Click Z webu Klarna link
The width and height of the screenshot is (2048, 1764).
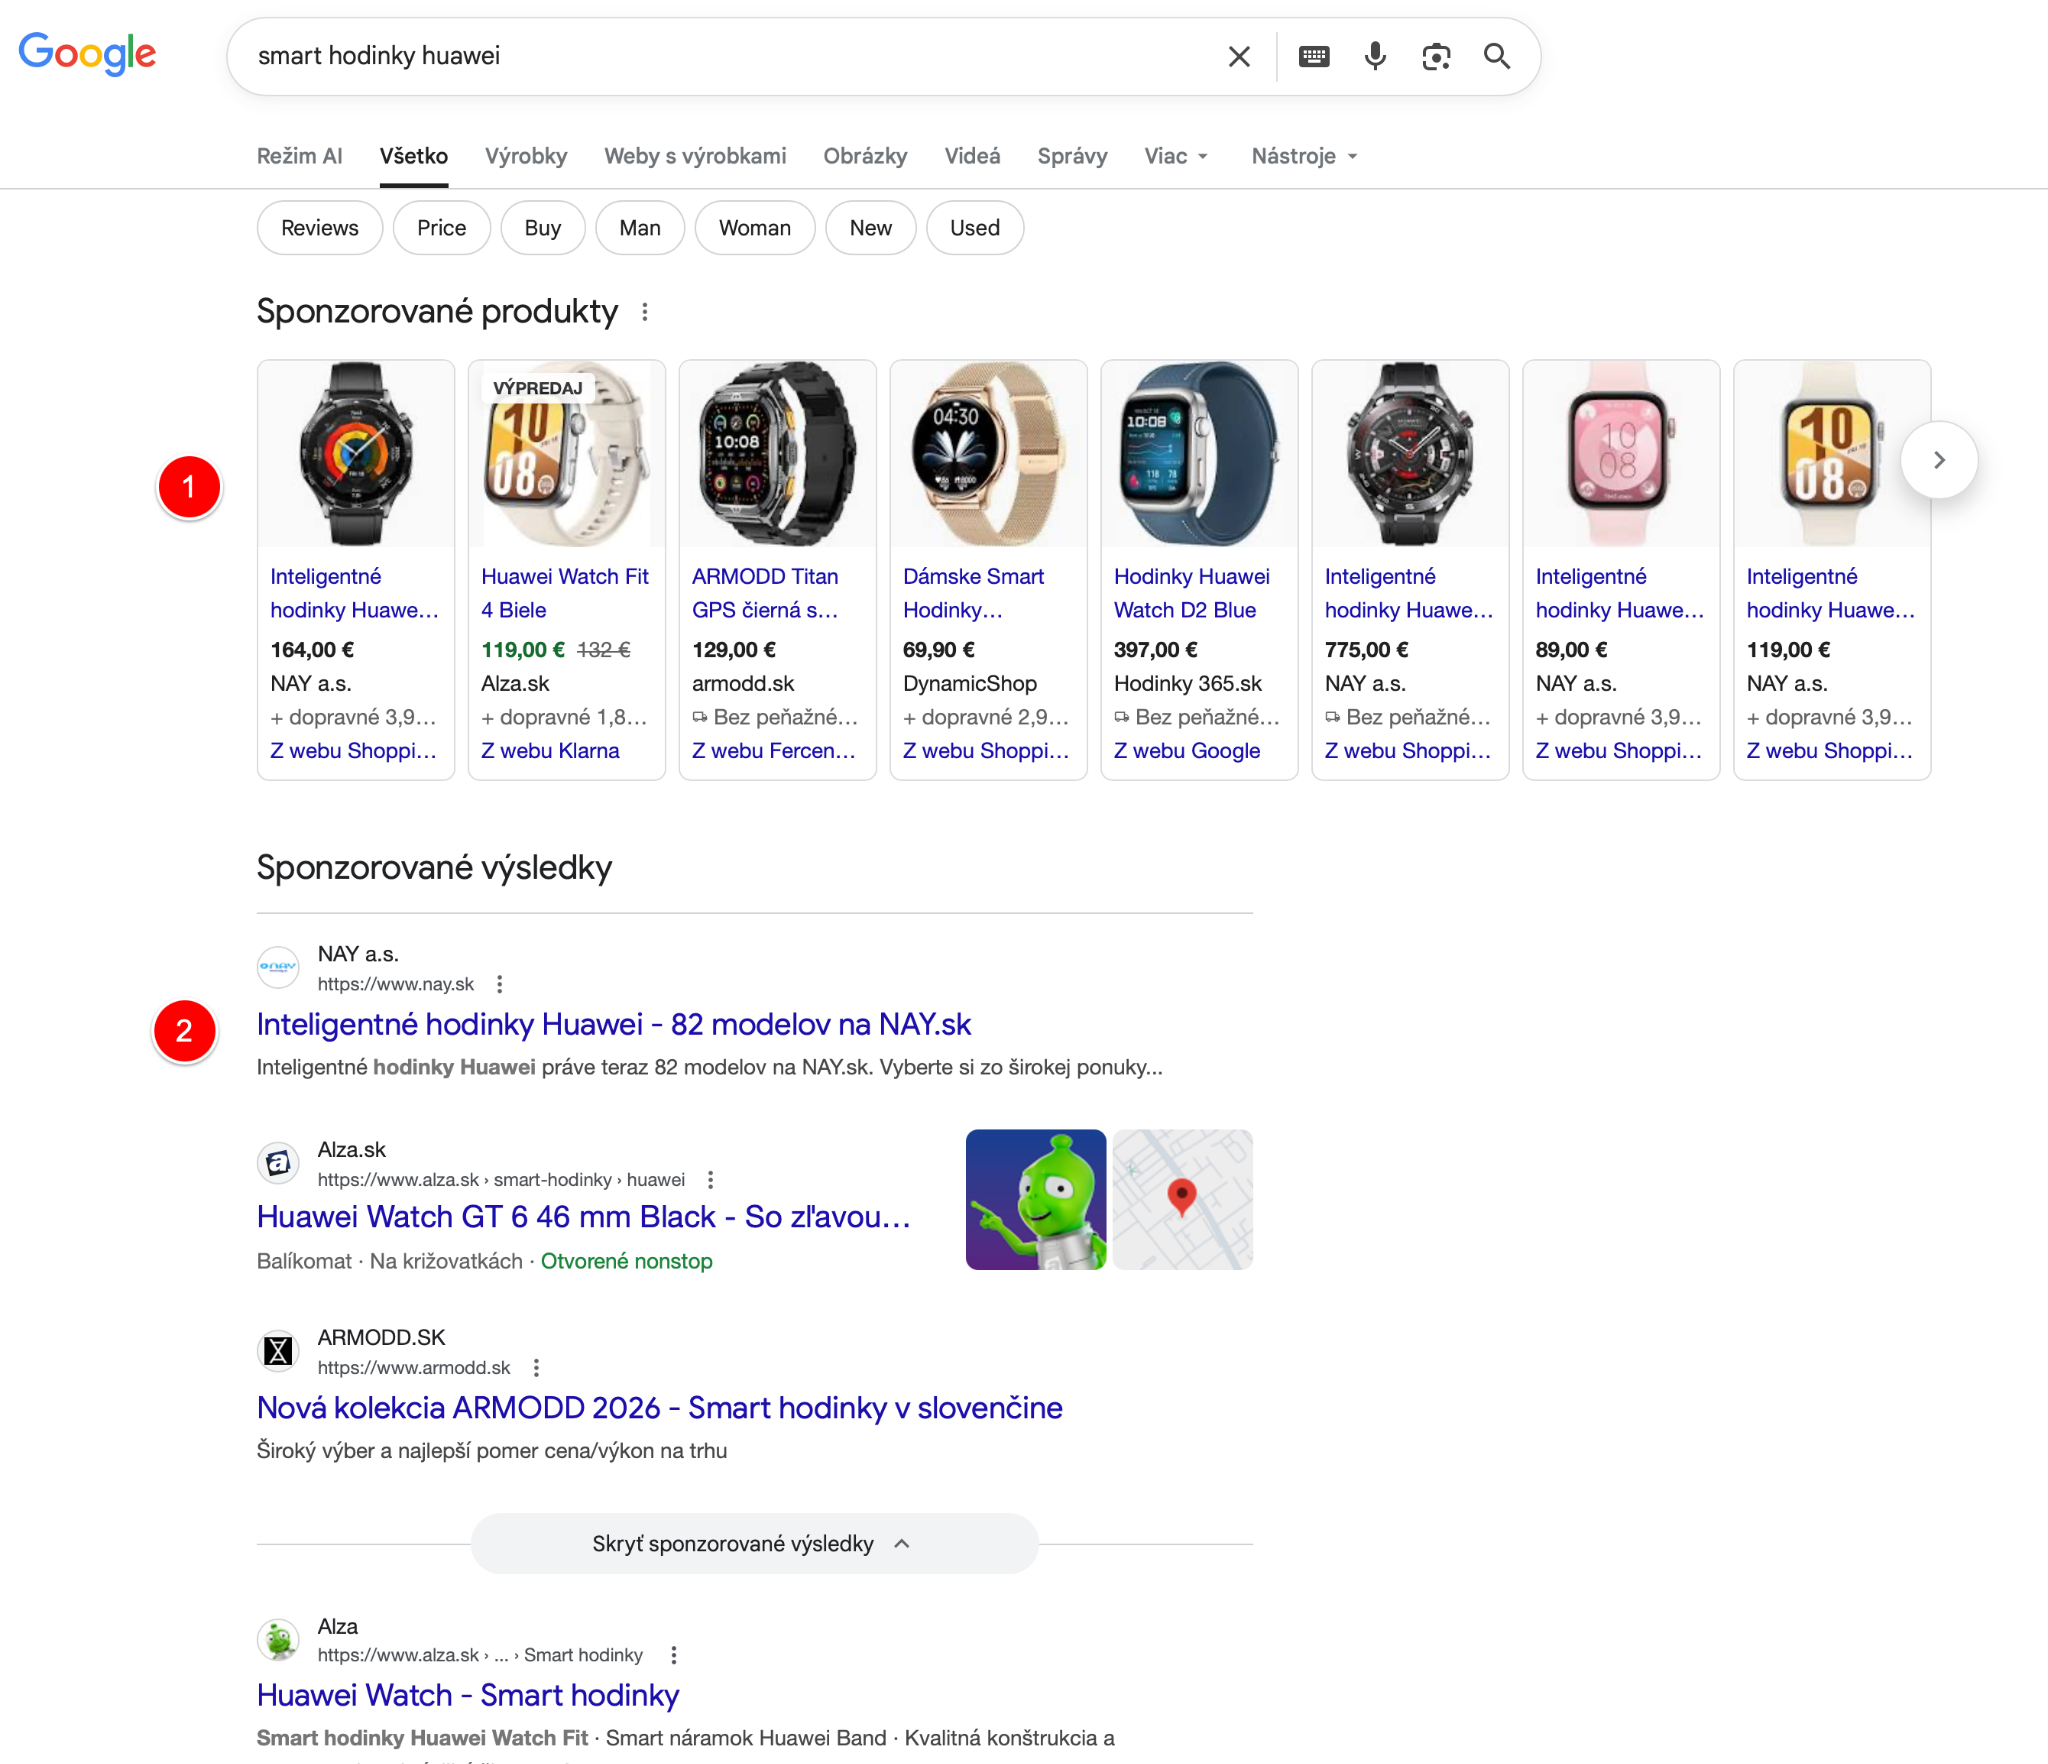pos(550,751)
